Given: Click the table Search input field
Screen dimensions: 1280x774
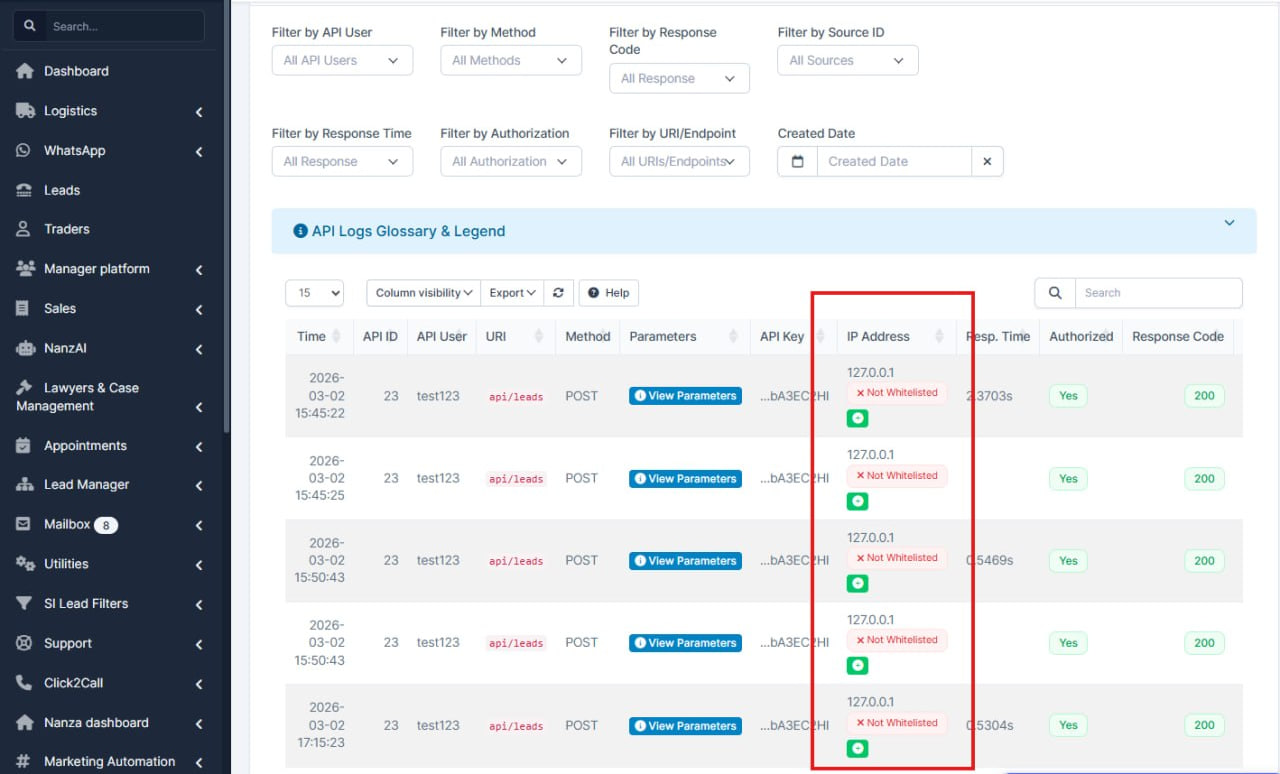Looking at the screenshot, I should 1158,293.
